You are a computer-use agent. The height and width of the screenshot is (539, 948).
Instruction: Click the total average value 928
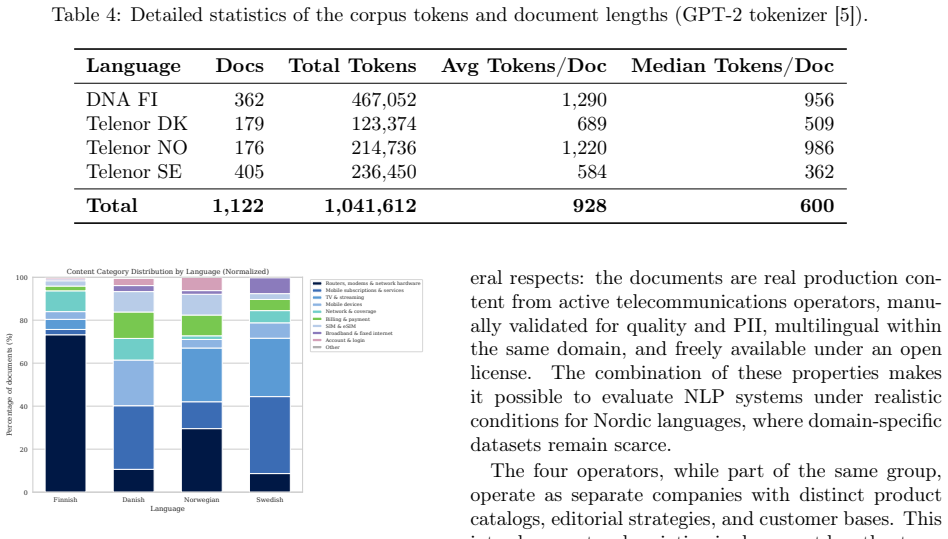tap(589, 205)
